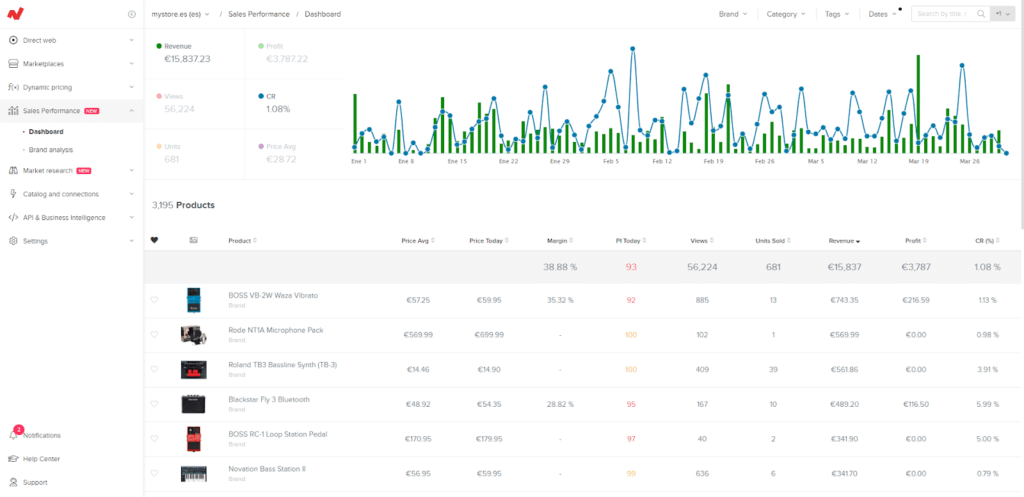Click the heart icon in table header
1024x497 pixels.
tap(154, 241)
